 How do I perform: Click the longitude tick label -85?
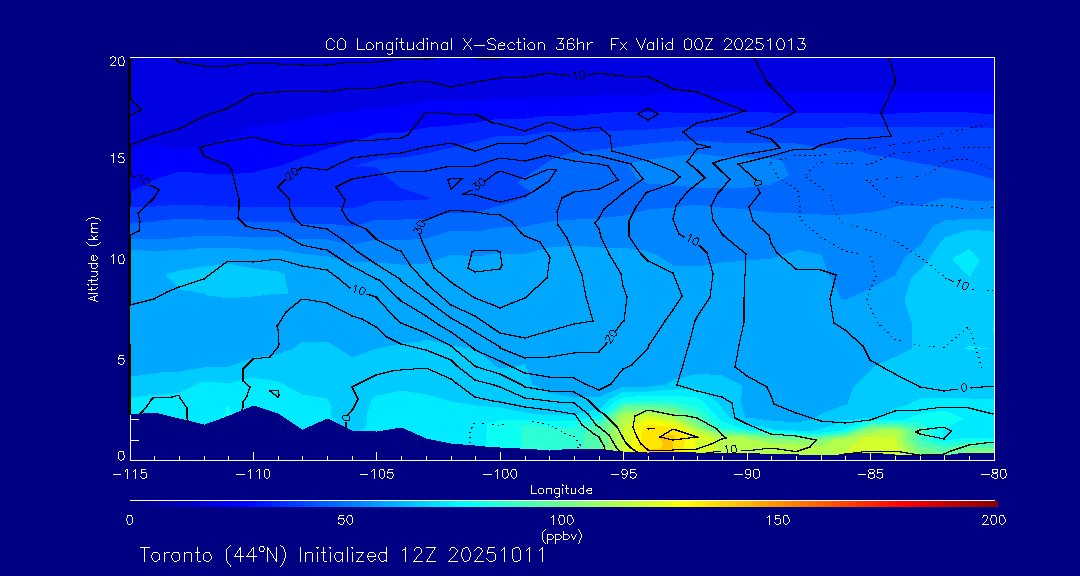click(x=871, y=474)
